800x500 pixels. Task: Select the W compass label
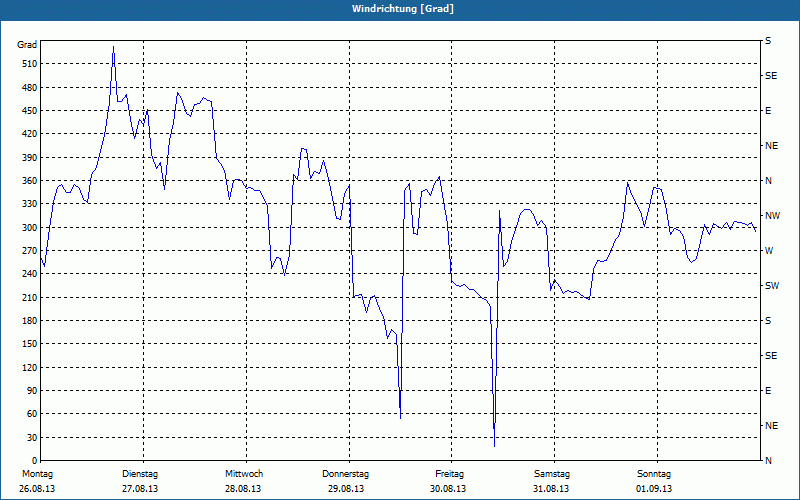tap(769, 251)
